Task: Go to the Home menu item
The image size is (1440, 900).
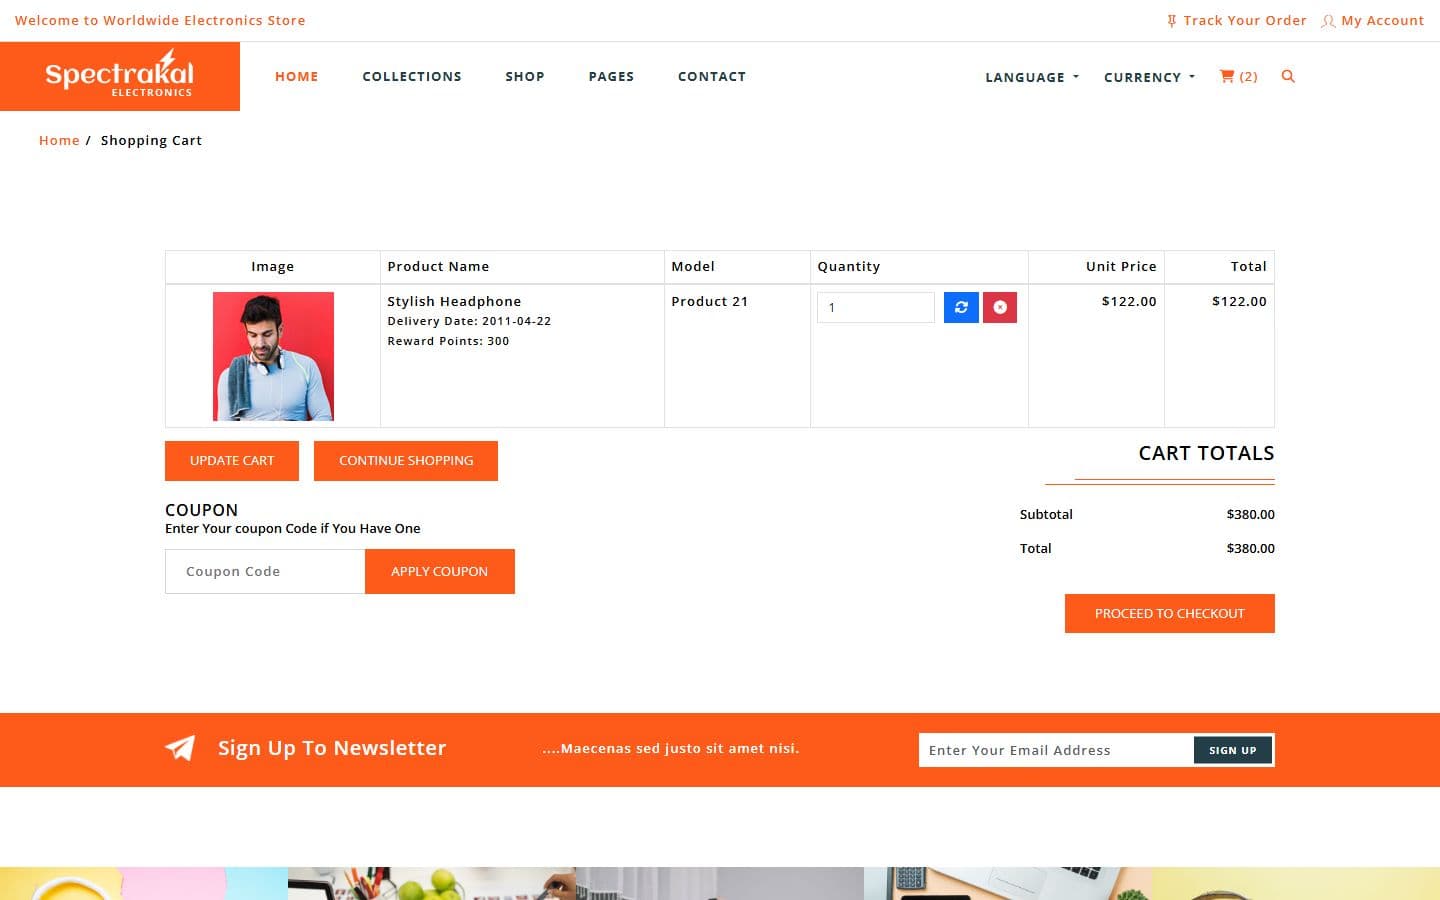Action: (x=297, y=76)
